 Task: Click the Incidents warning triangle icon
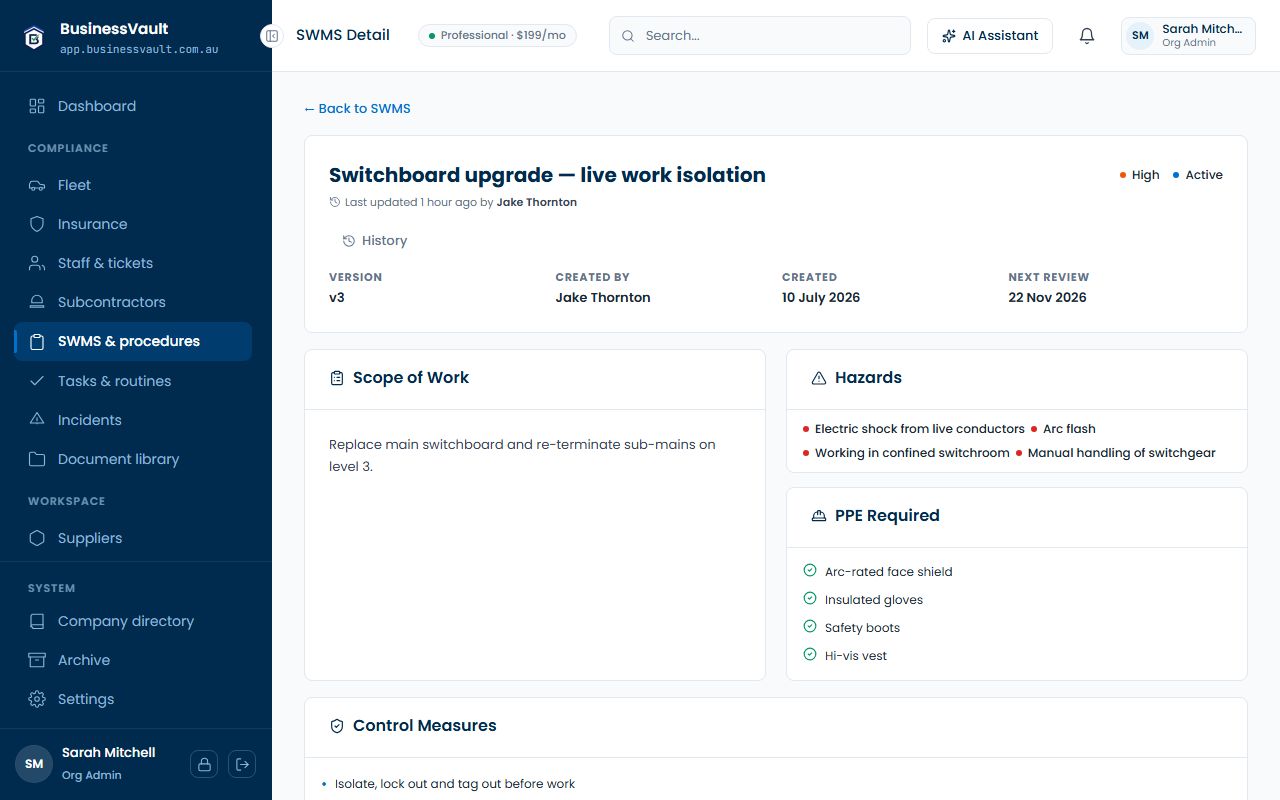[x=37, y=420]
